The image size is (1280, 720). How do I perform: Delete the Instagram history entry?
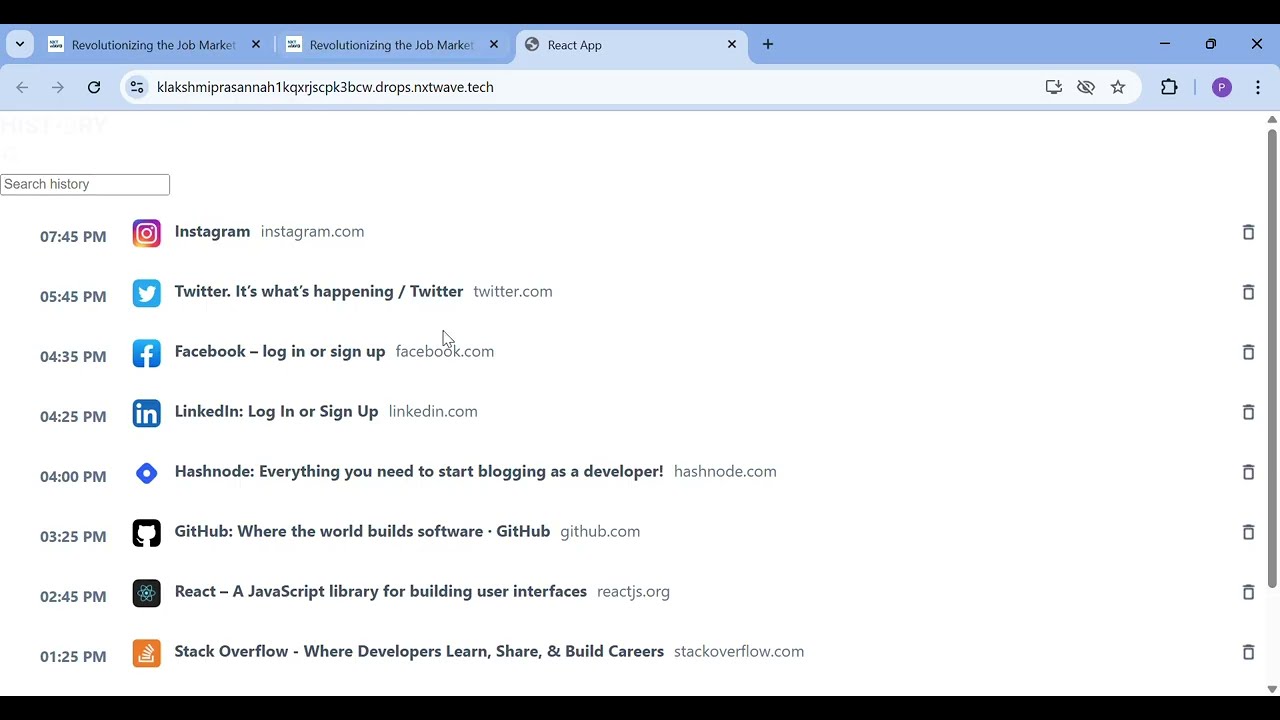click(1248, 232)
